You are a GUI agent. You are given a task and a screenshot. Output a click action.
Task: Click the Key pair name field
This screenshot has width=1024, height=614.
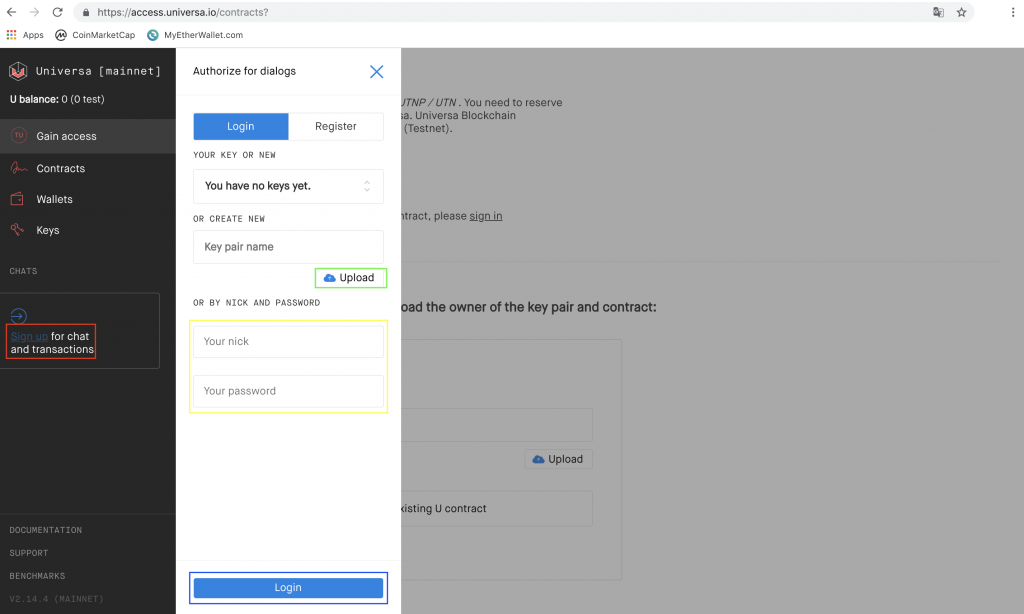pyautogui.click(x=288, y=247)
